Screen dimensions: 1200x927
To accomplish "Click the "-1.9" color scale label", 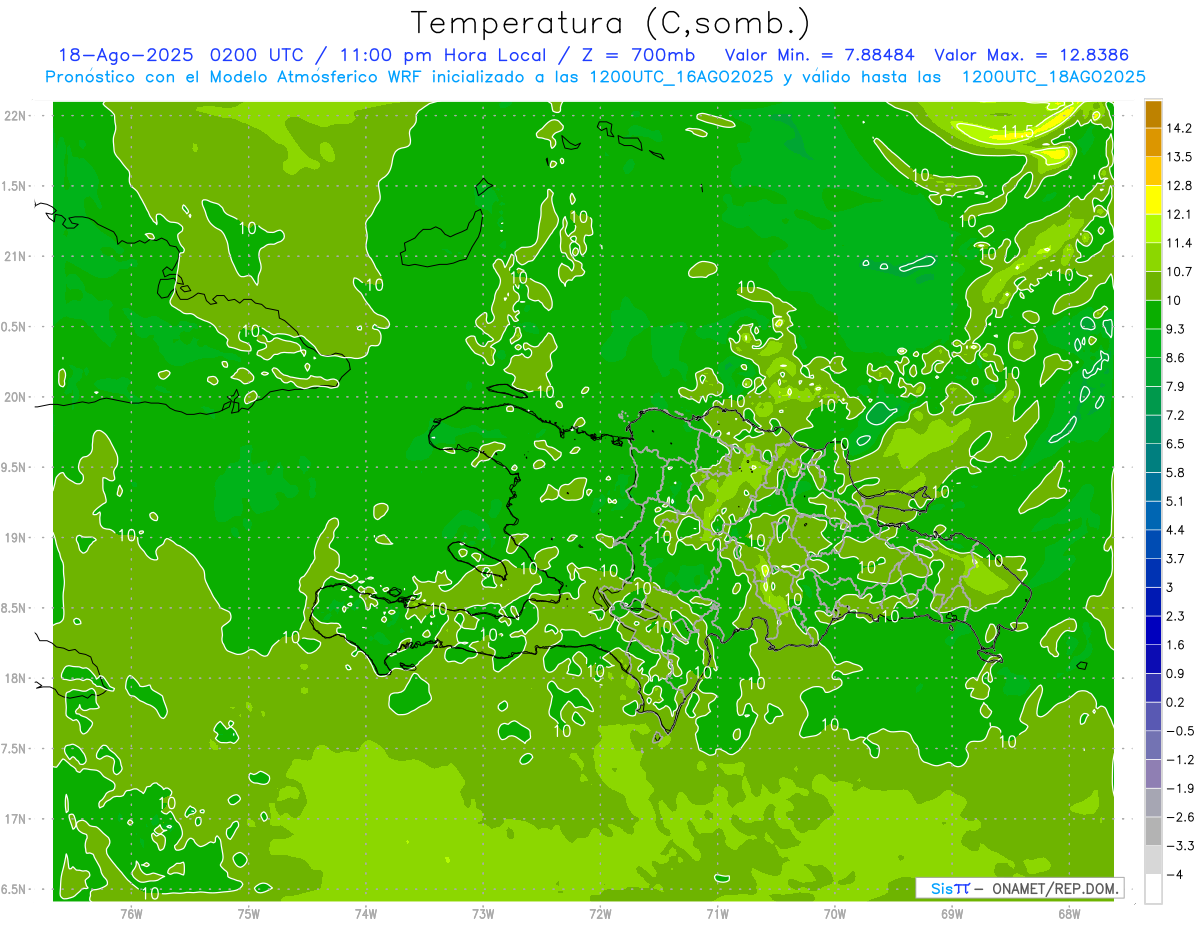I will (x=1180, y=789).
